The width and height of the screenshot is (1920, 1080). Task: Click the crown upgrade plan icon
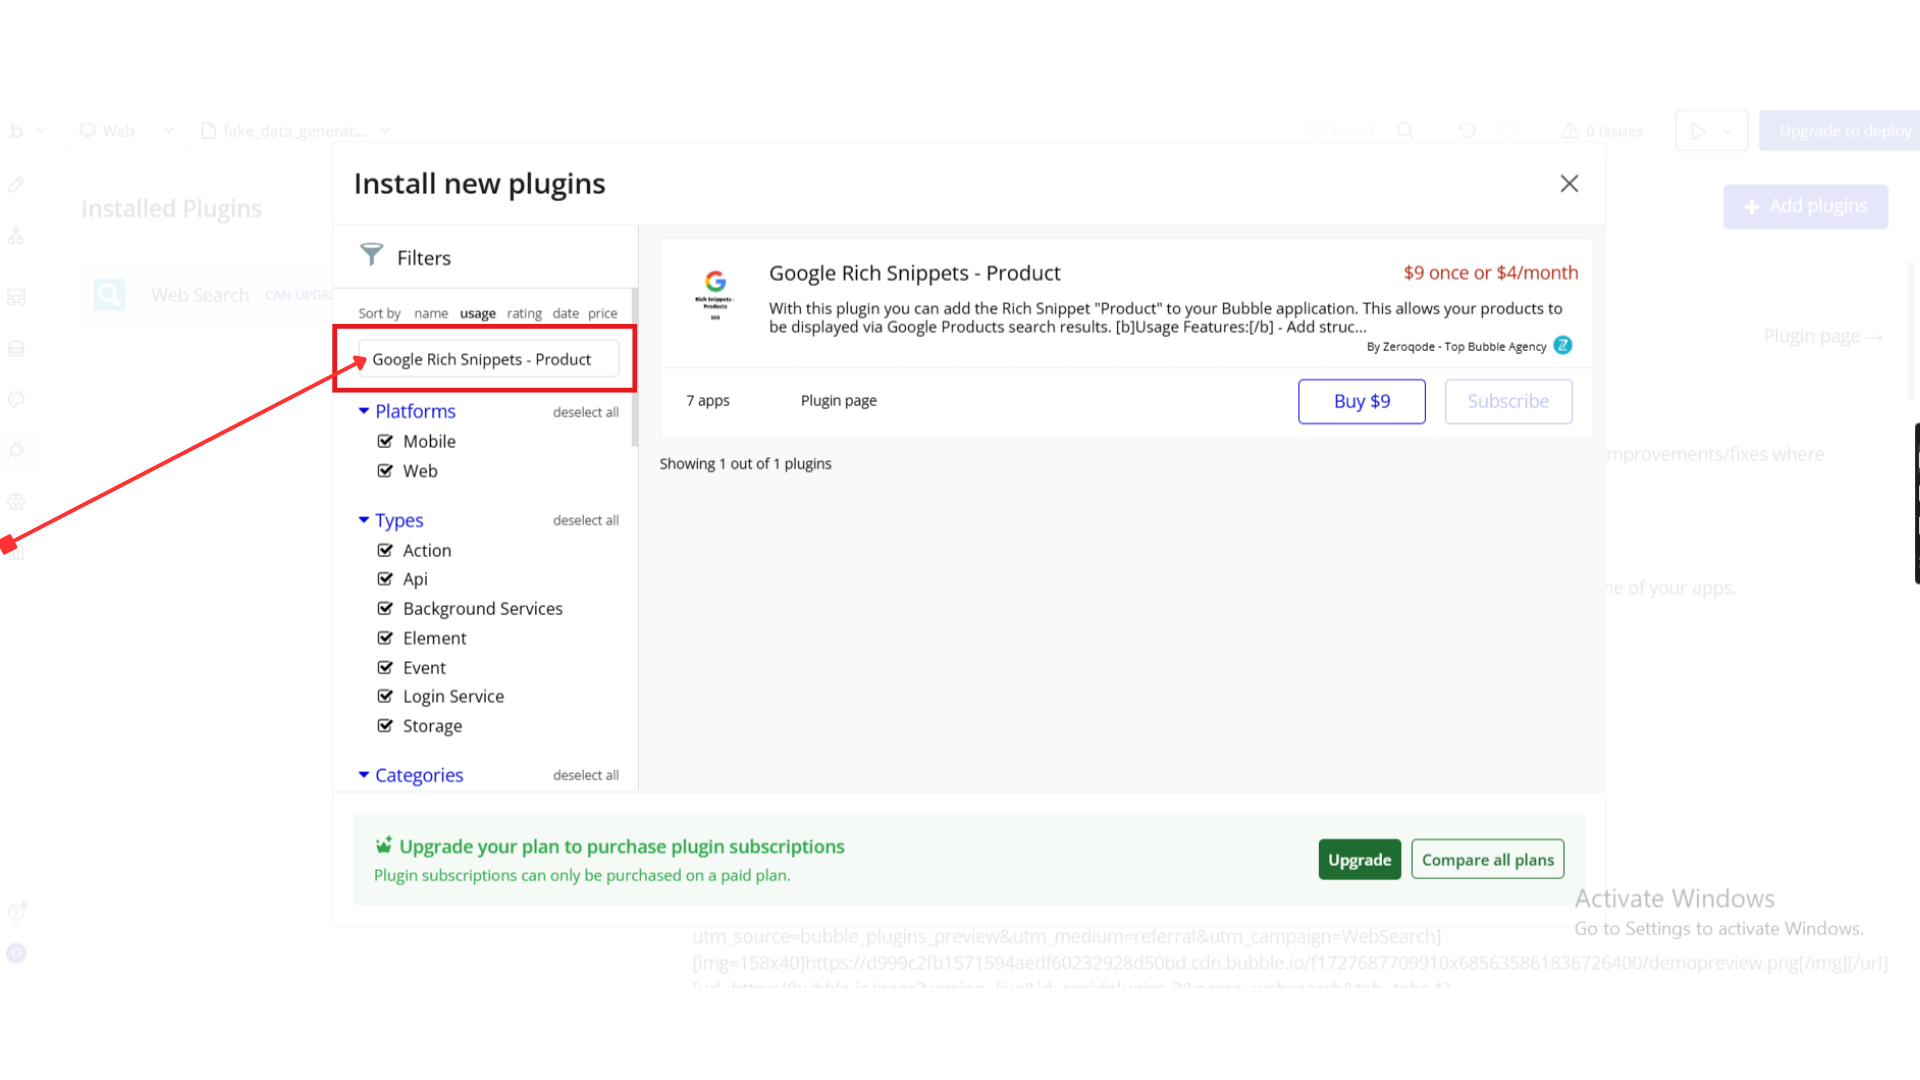pyautogui.click(x=383, y=846)
